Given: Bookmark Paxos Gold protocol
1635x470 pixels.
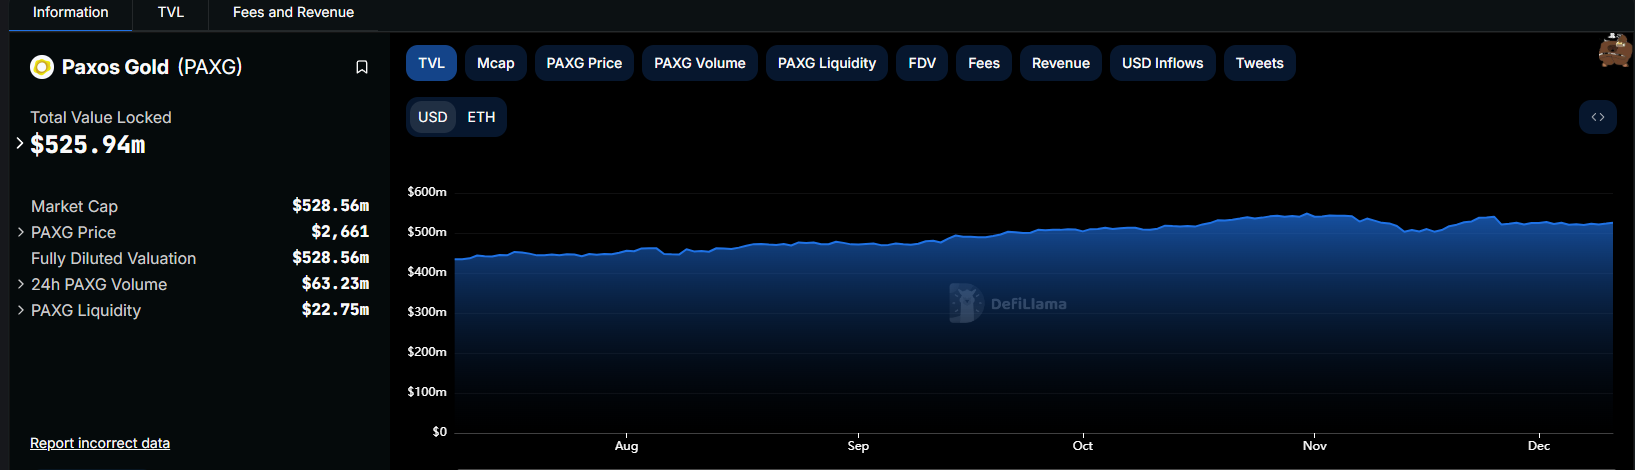Looking at the screenshot, I should 362,67.
